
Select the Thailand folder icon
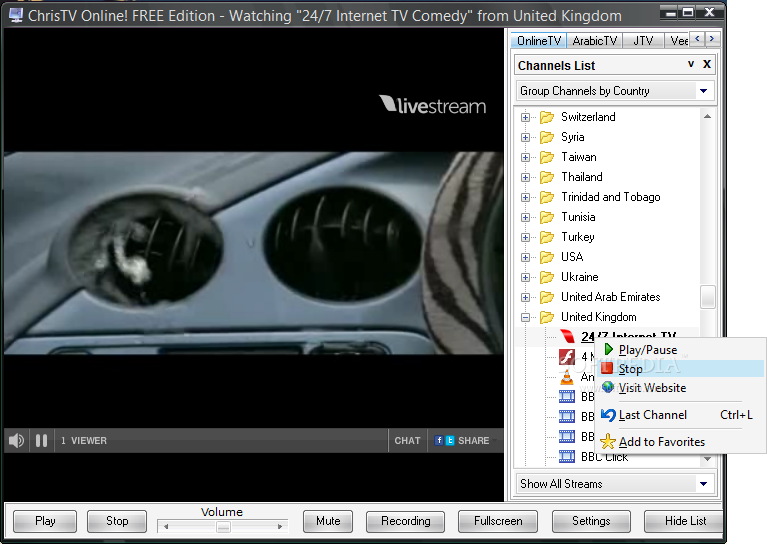pyautogui.click(x=547, y=177)
